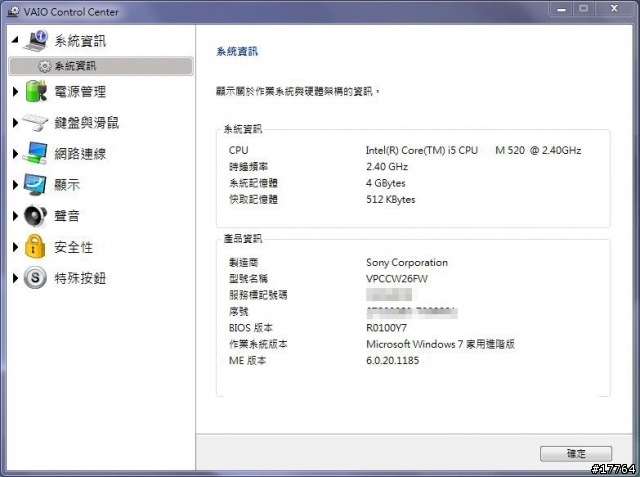The image size is (640, 477).
Task: Click the Microsoft Windows 7 家用進階版 value
Action: 440,344
